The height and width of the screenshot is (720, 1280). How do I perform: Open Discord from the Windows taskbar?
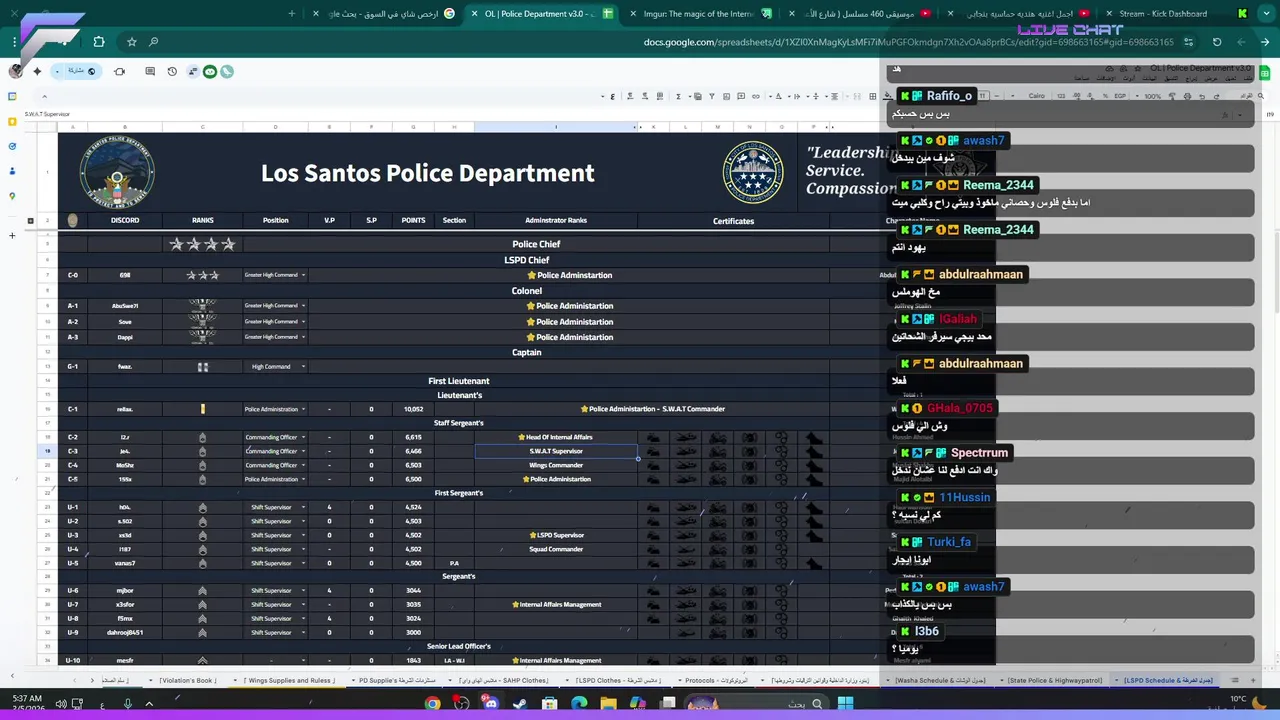point(490,704)
